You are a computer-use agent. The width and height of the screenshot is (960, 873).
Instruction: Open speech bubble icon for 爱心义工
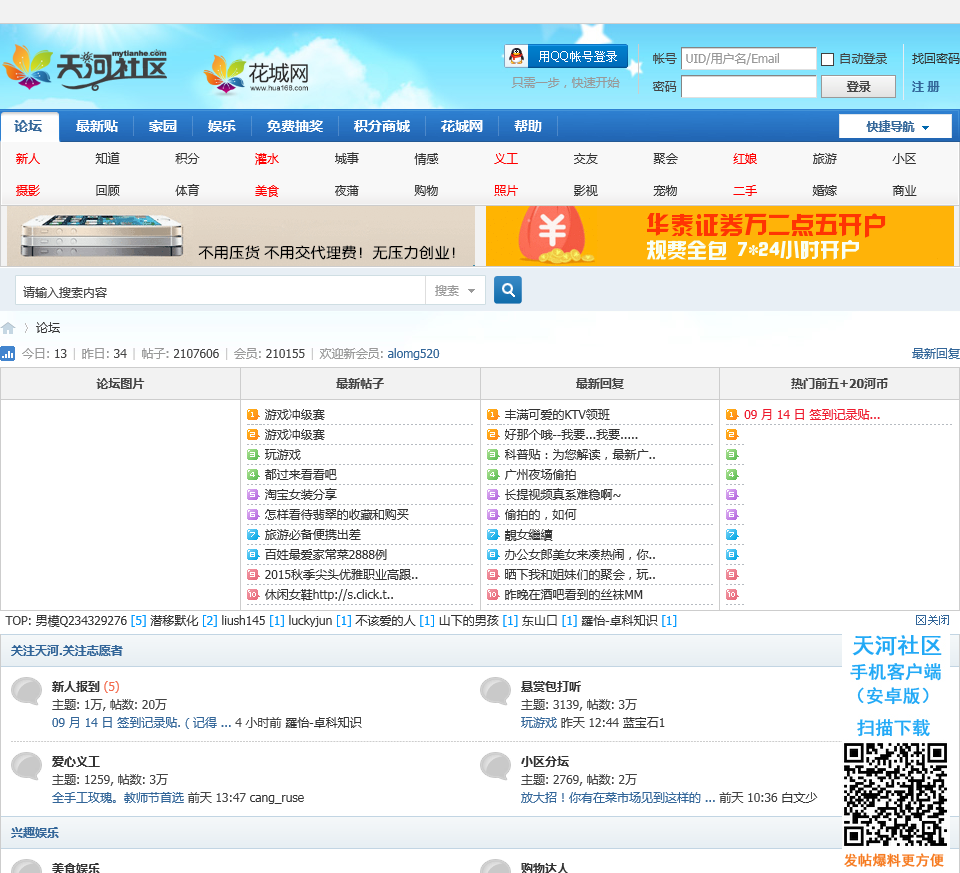tap(27, 766)
